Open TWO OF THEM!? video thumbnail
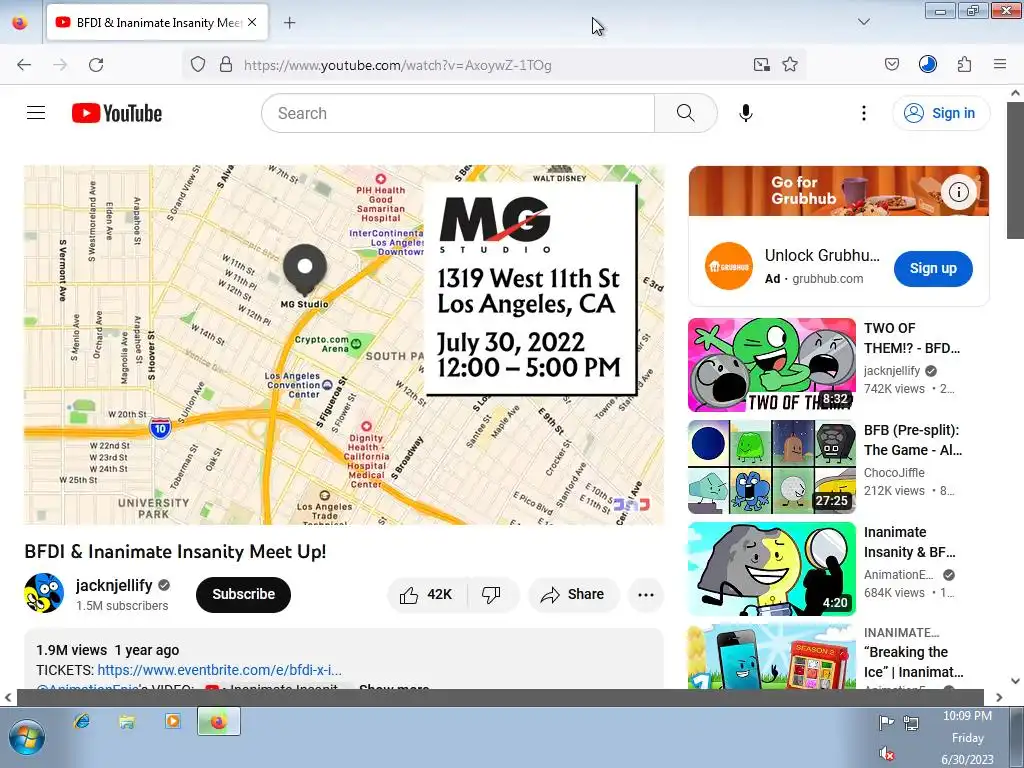 pos(771,364)
